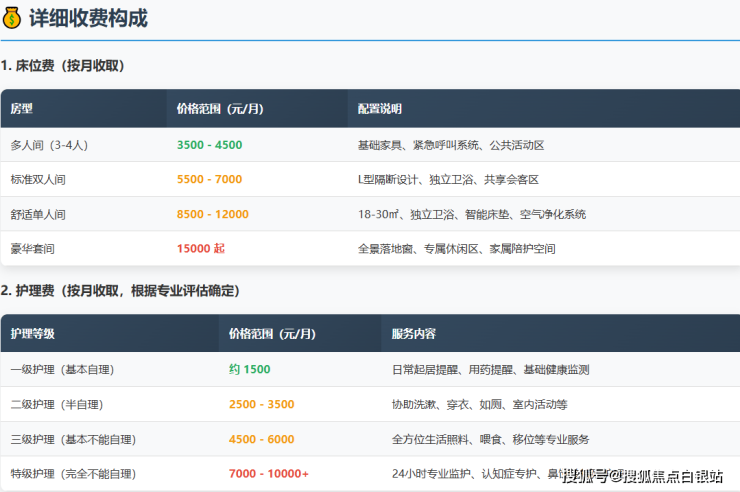Click the green 3500 - 4500 price

click(209, 145)
